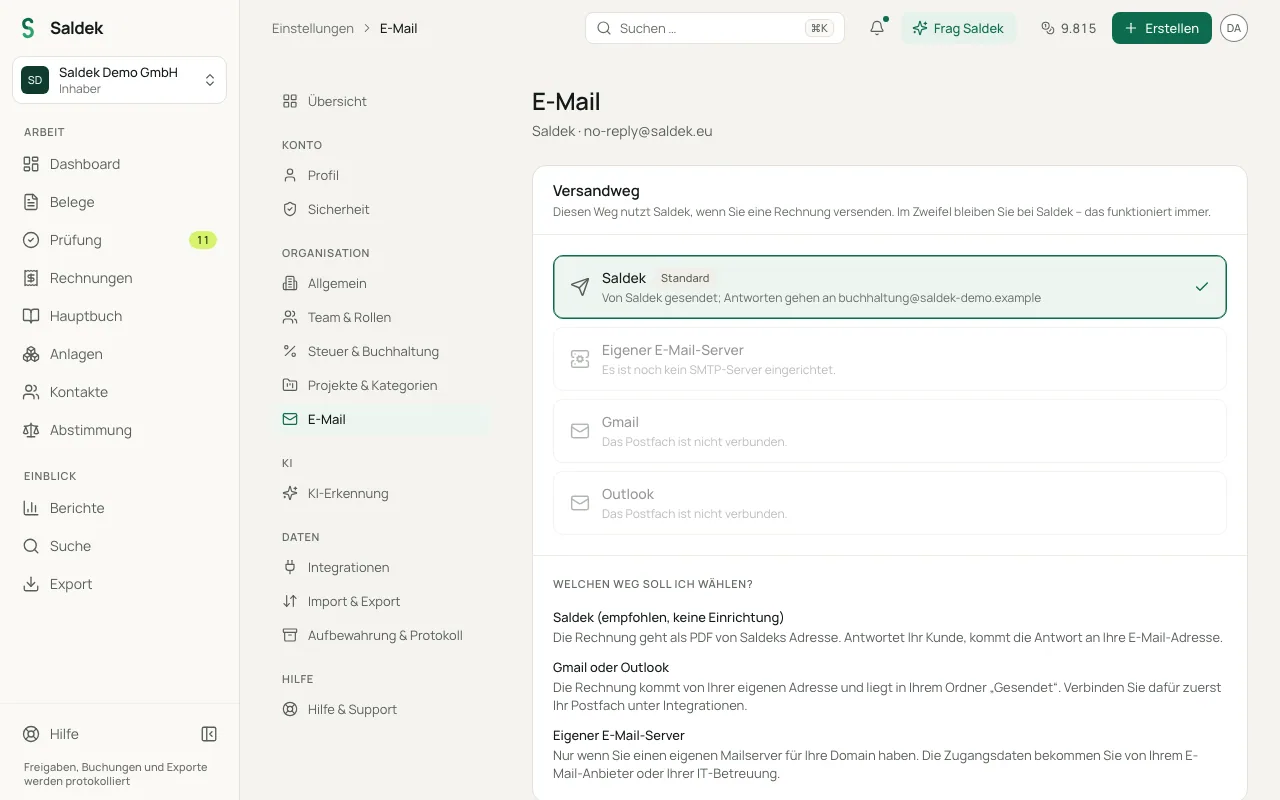Click the Saldek logo
Image resolution: width=1280 pixels, height=800 pixels.
[28, 28]
